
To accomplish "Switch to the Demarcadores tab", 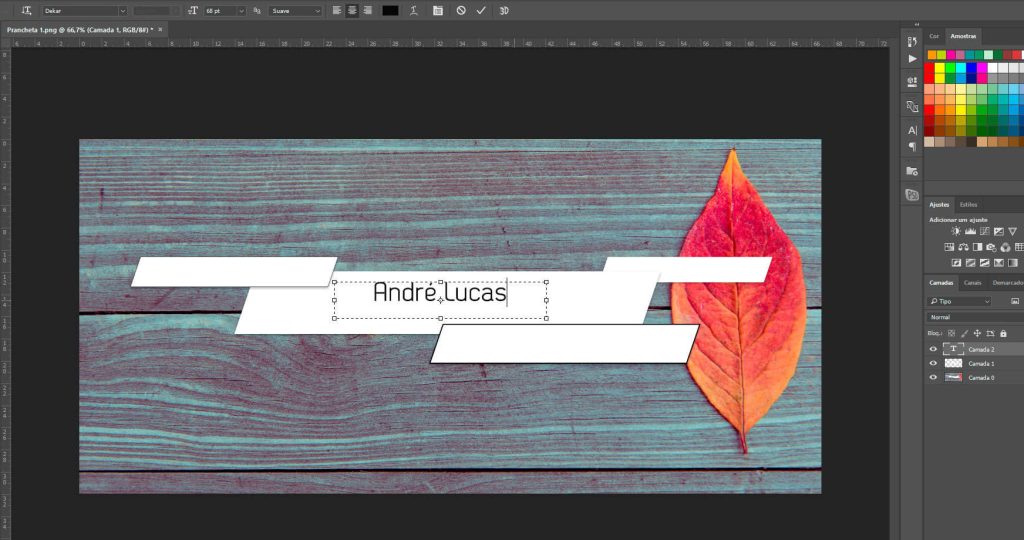I will (x=1008, y=283).
